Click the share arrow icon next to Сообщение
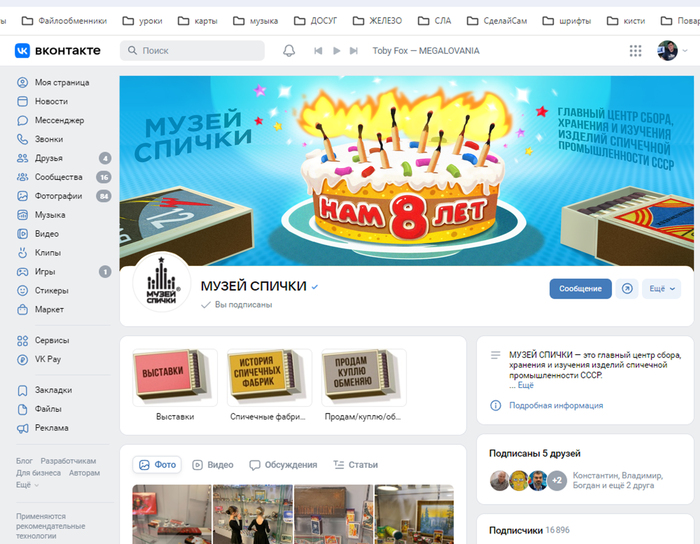 pos(627,289)
